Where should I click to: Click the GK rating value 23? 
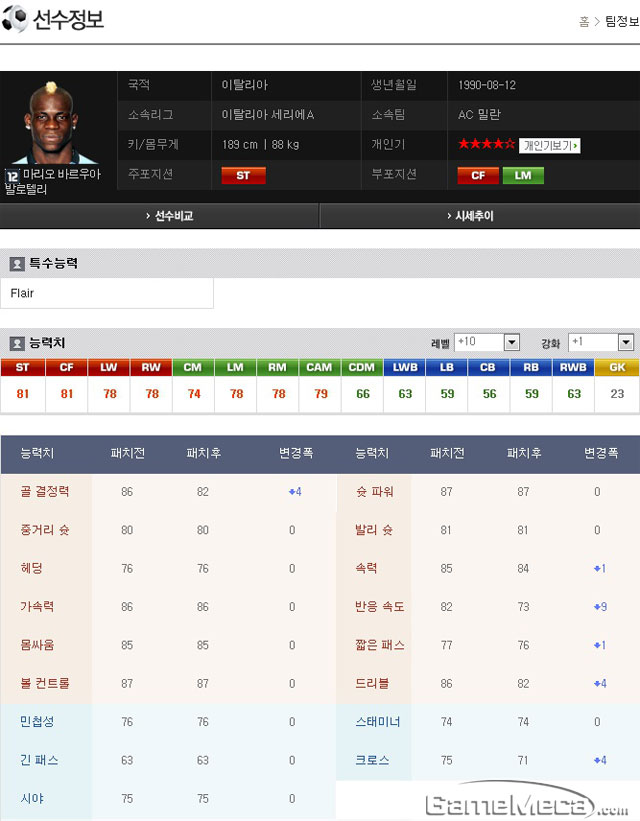[x=617, y=394]
